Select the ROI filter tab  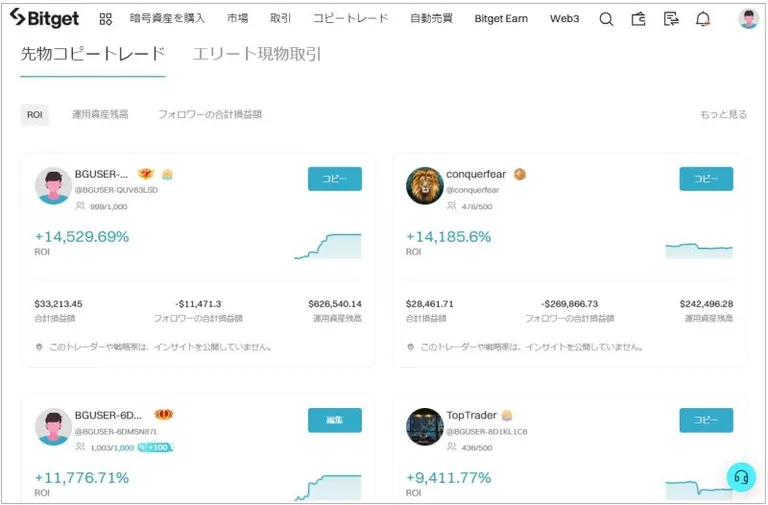click(x=35, y=115)
